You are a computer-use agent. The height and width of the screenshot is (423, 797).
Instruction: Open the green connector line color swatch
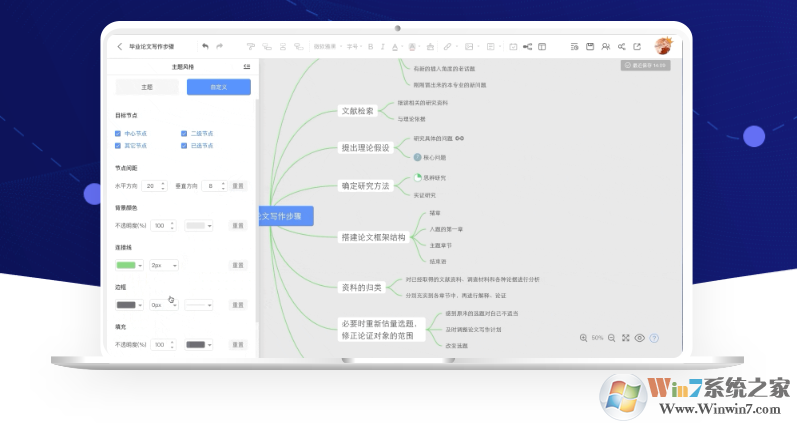[x=128, y=265]
